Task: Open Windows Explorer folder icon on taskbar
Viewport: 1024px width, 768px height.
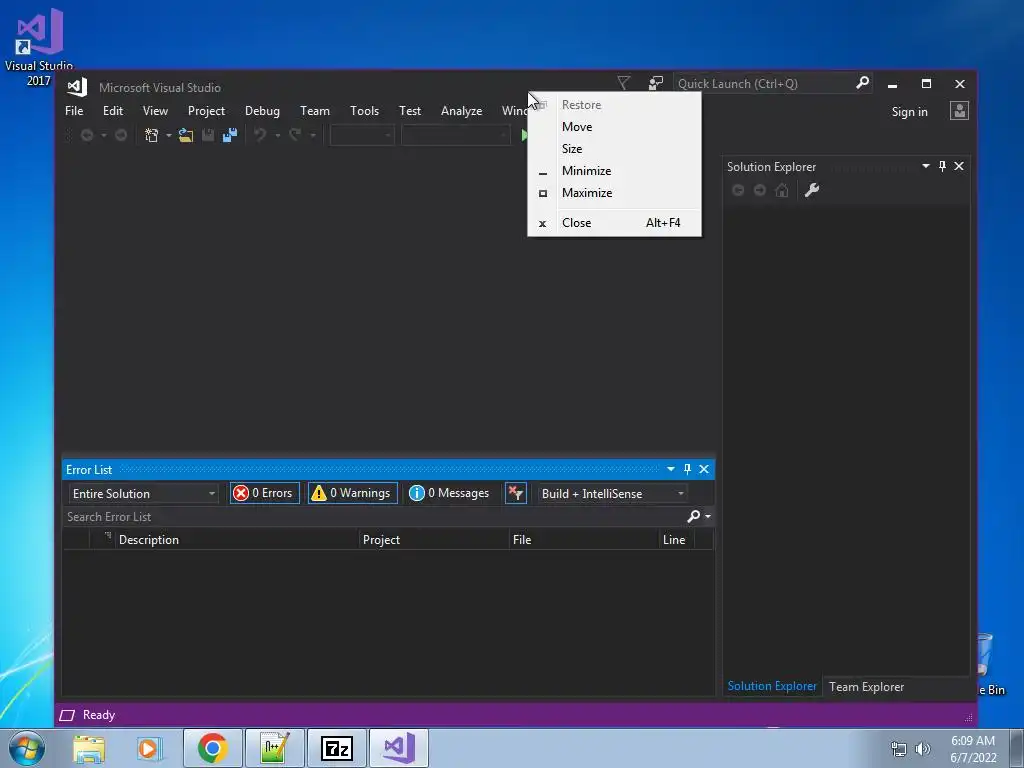Action: tap(89, 748)
